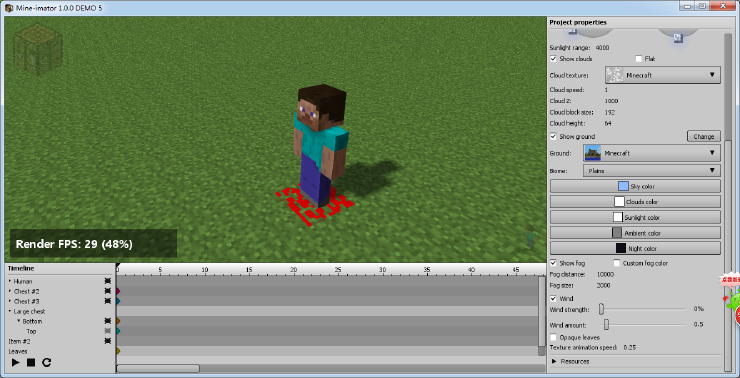Click the Play button in timeline
The image size is (740, 378).
(16, 362)
